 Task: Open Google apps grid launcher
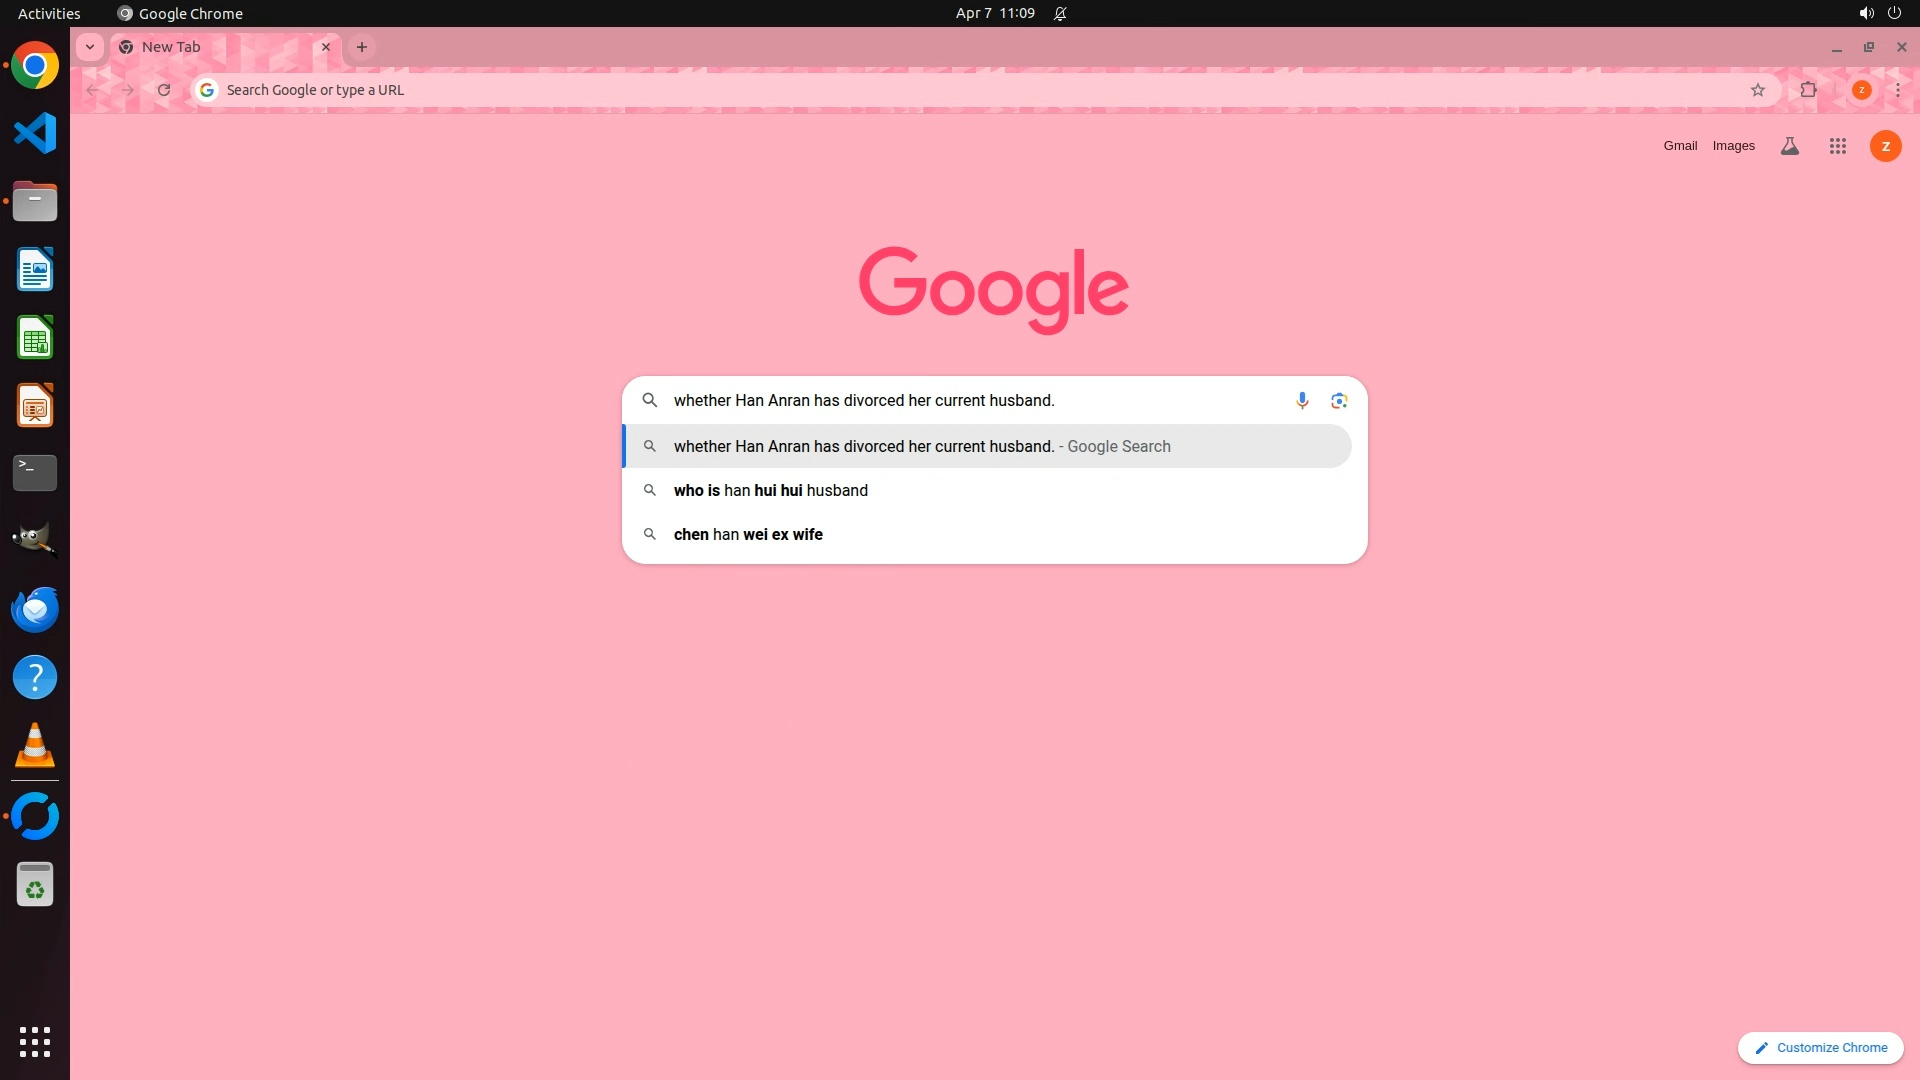(1837, 146)
